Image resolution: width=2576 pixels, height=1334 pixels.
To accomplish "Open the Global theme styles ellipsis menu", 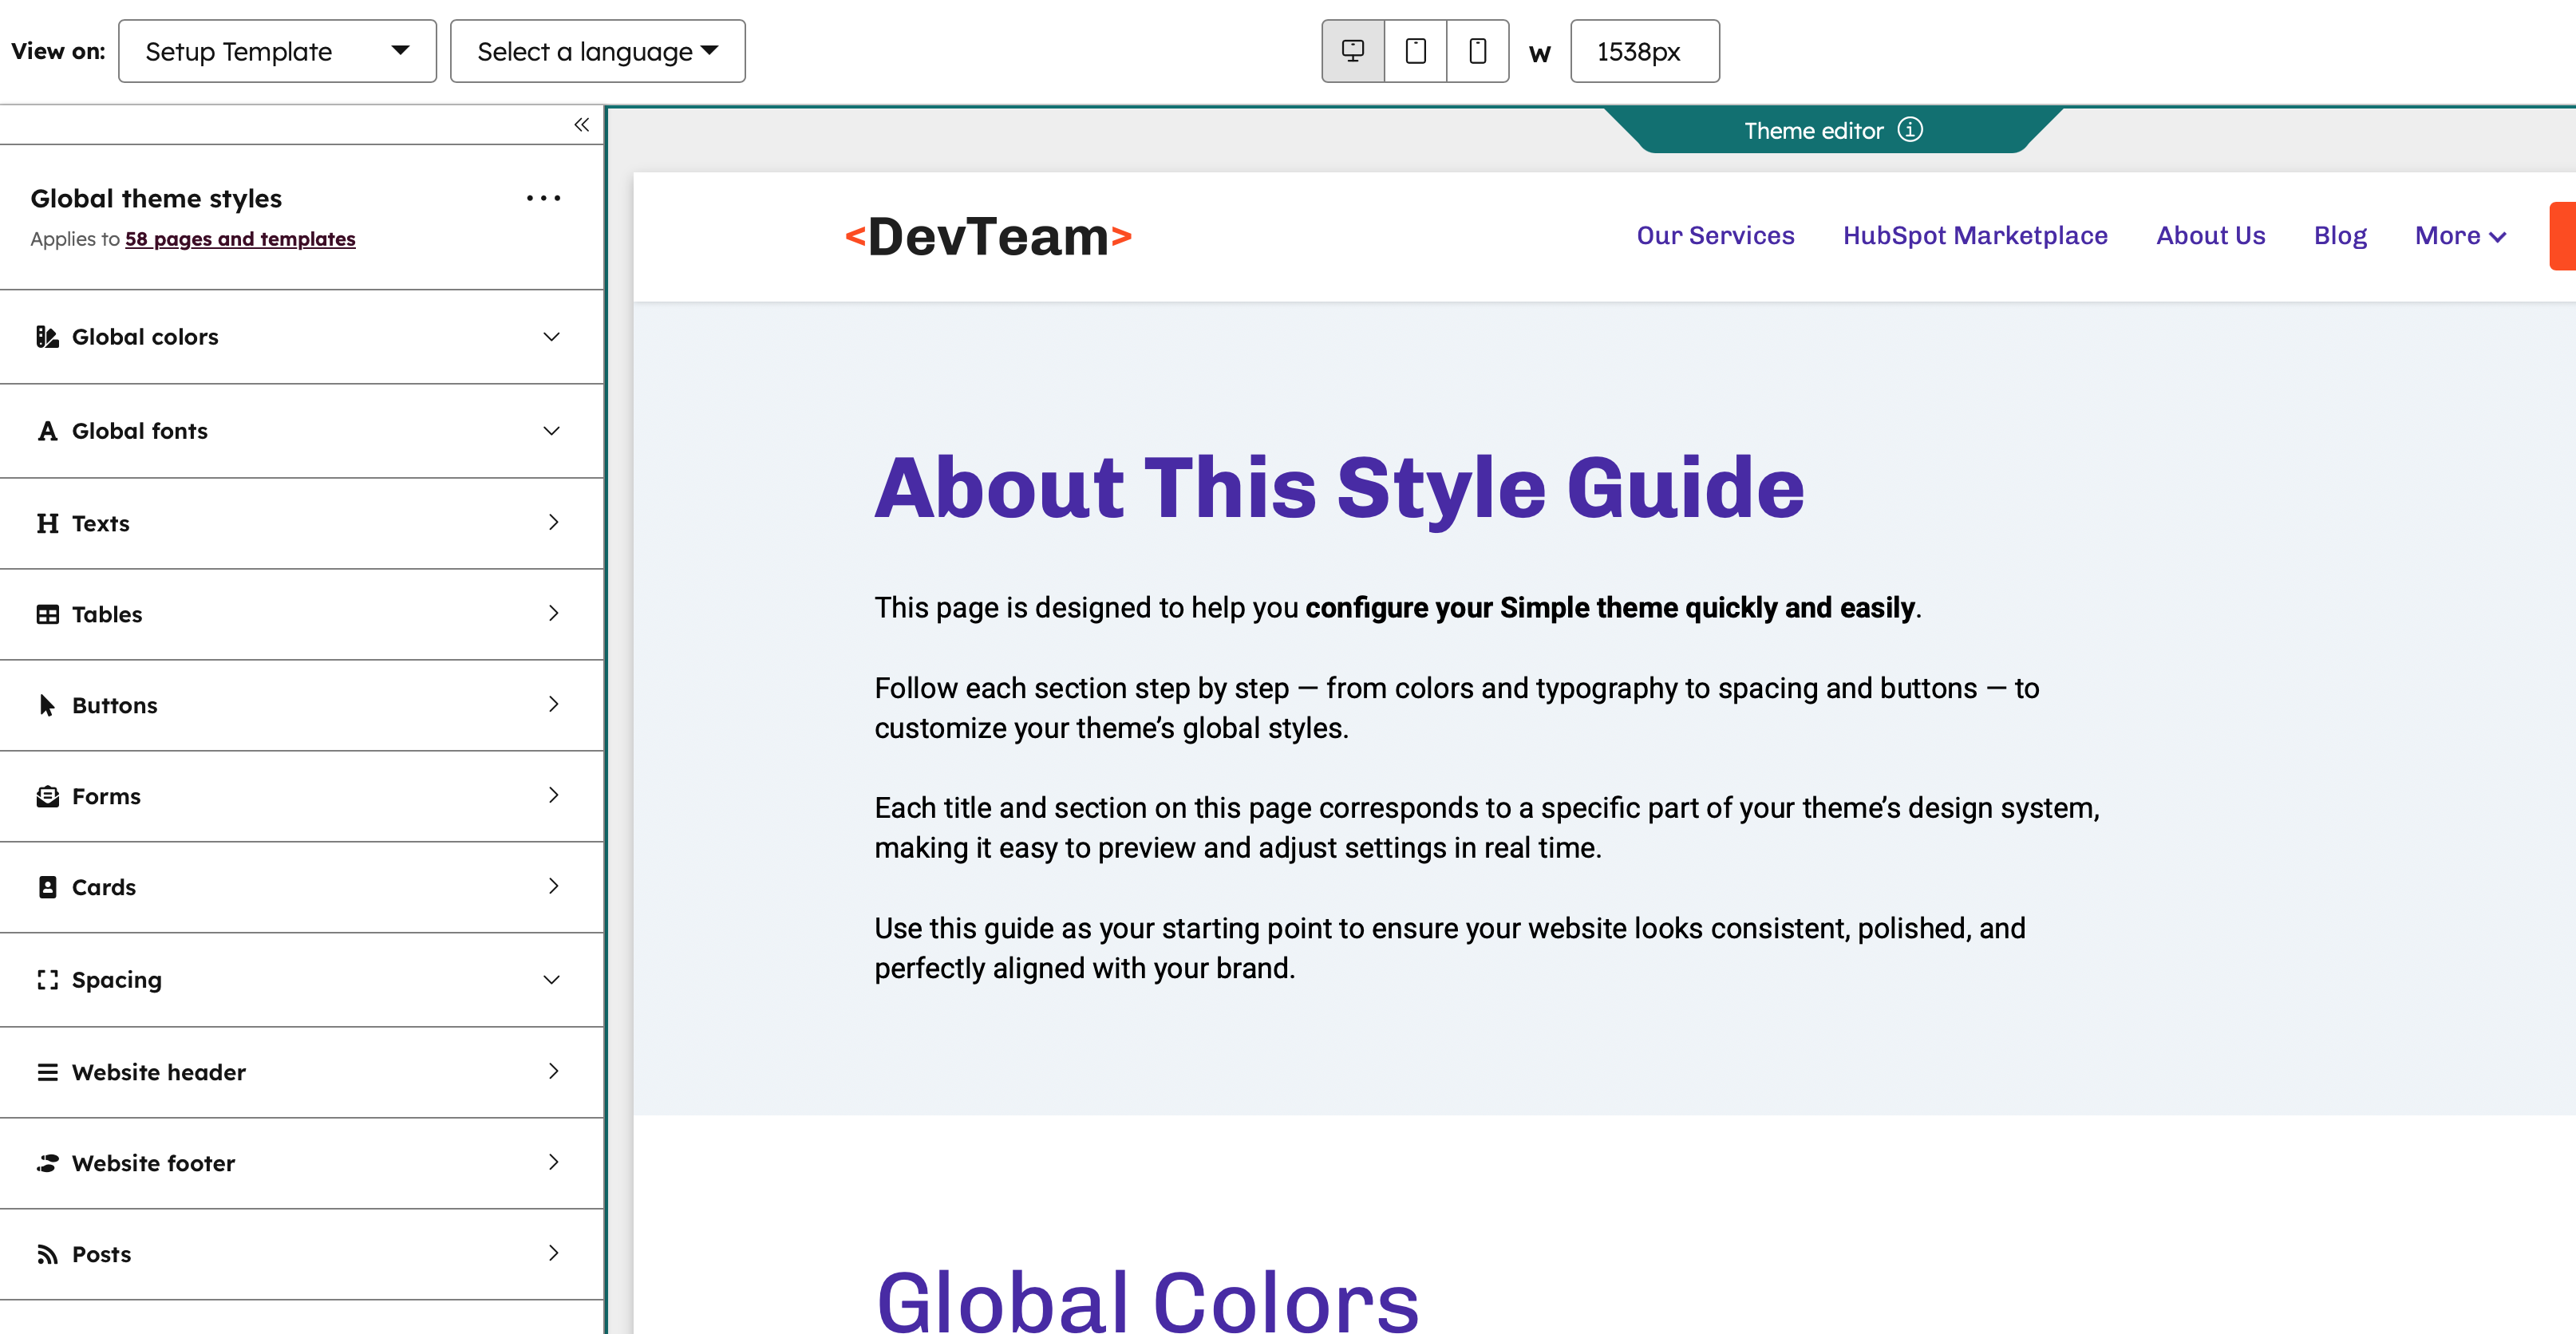I will (x=543, y=198).
